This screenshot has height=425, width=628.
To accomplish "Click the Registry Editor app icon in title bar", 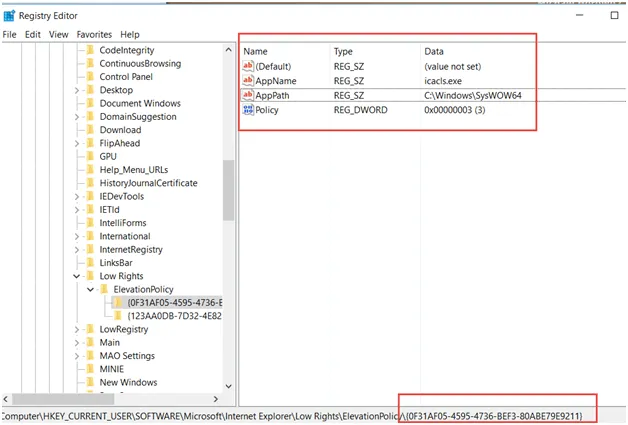I will [9, 15].
